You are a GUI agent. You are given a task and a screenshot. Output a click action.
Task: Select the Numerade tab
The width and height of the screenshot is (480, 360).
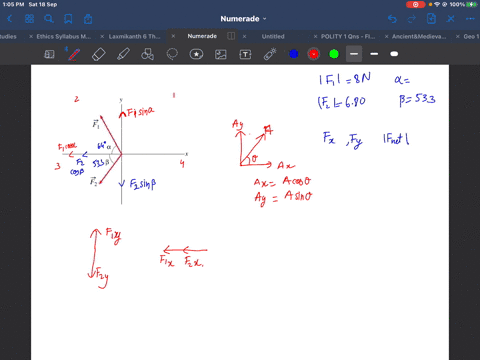[x=202, y=36]
